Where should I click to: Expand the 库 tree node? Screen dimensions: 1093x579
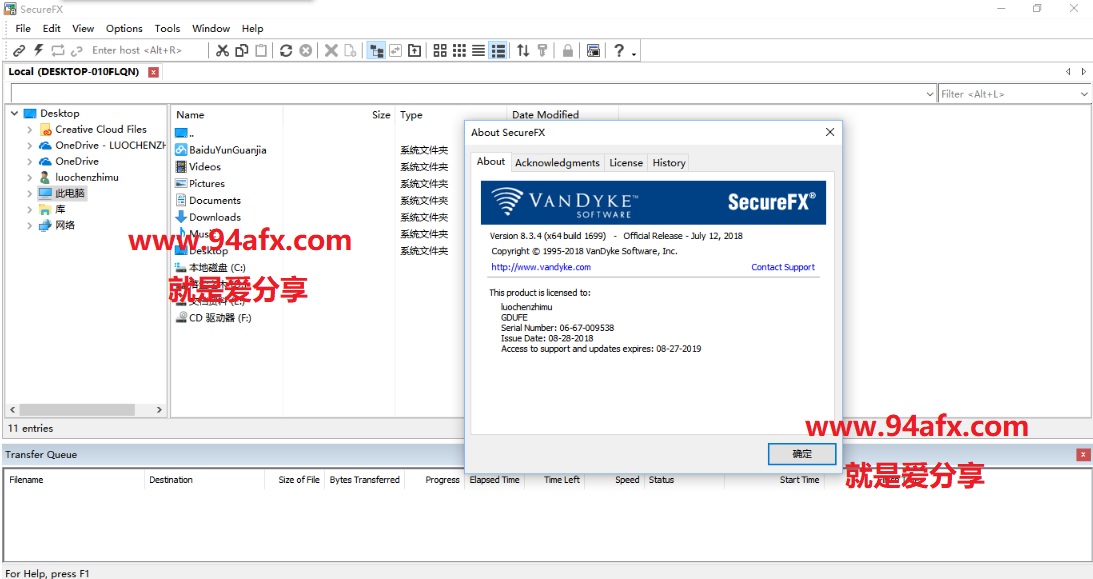tap(29, 210)
